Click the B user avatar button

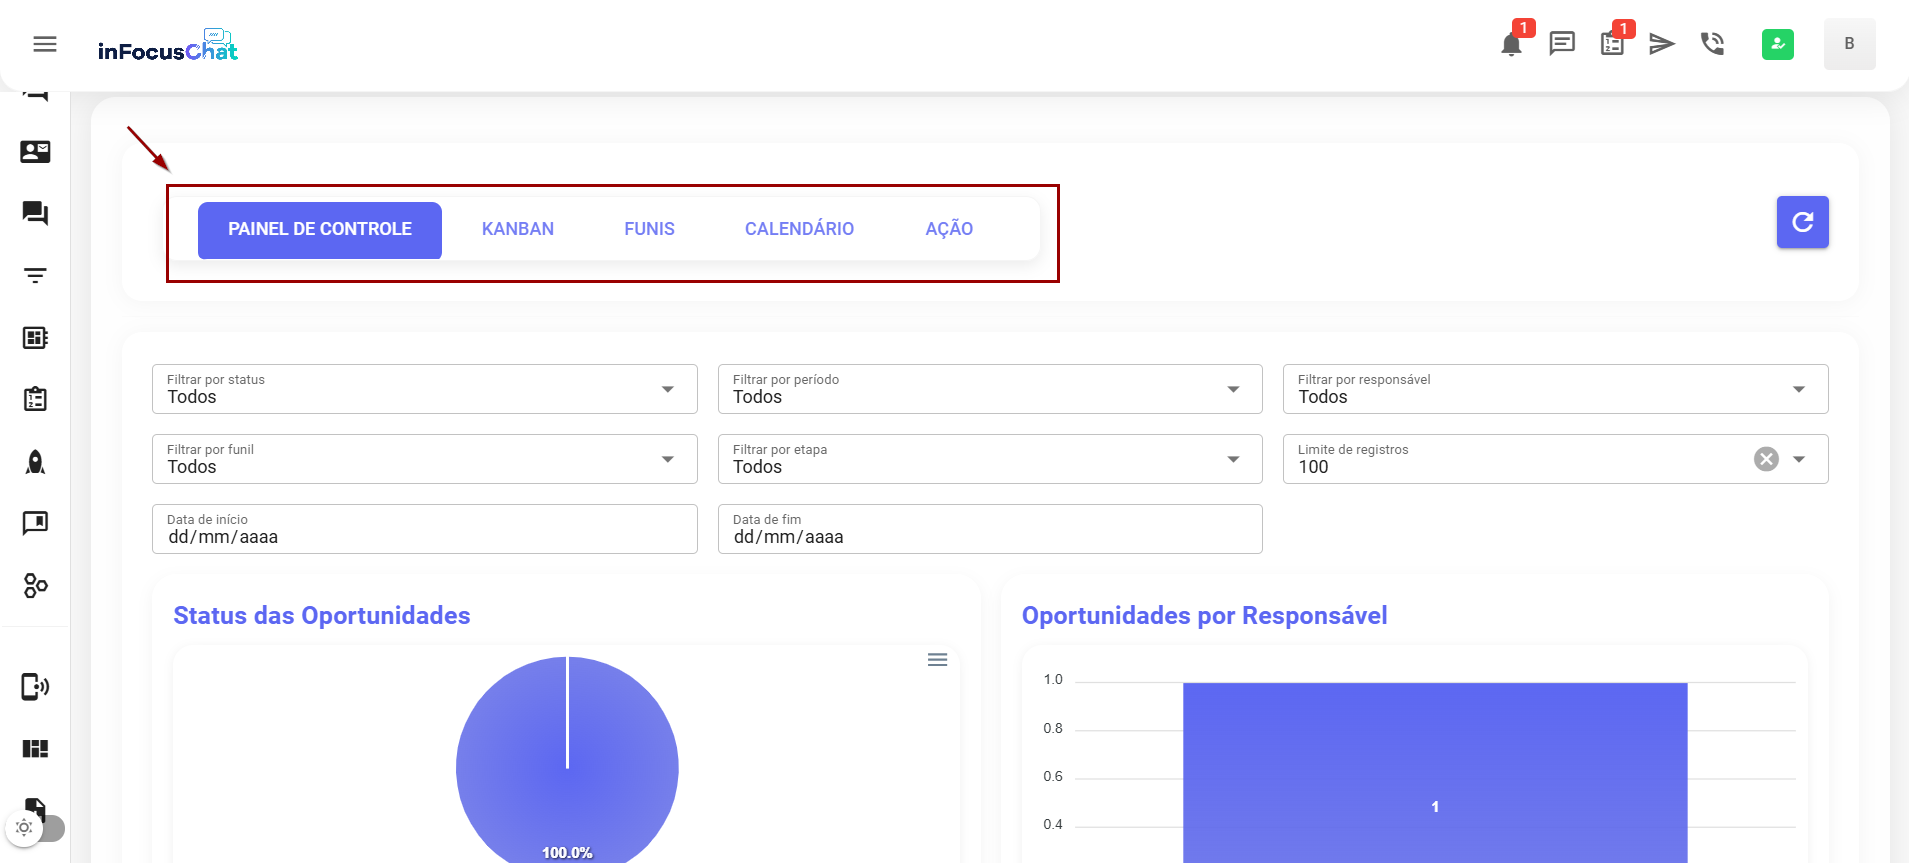(1849, 44)
